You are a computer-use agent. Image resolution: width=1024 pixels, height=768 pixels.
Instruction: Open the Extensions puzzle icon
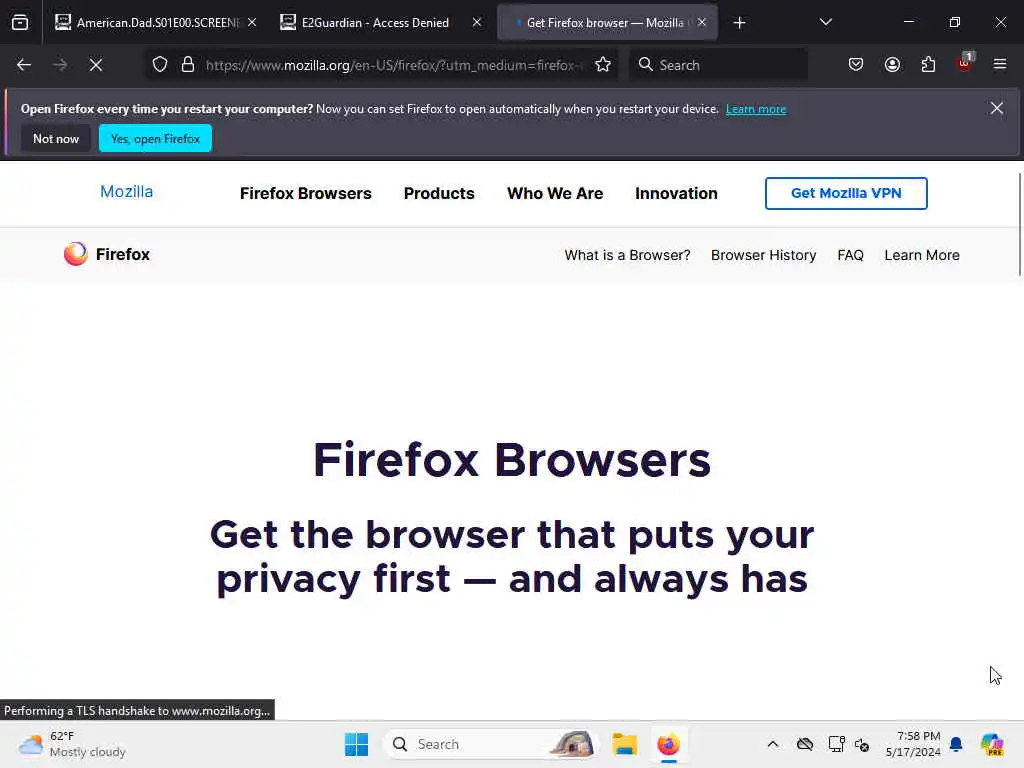pos(928,65)
